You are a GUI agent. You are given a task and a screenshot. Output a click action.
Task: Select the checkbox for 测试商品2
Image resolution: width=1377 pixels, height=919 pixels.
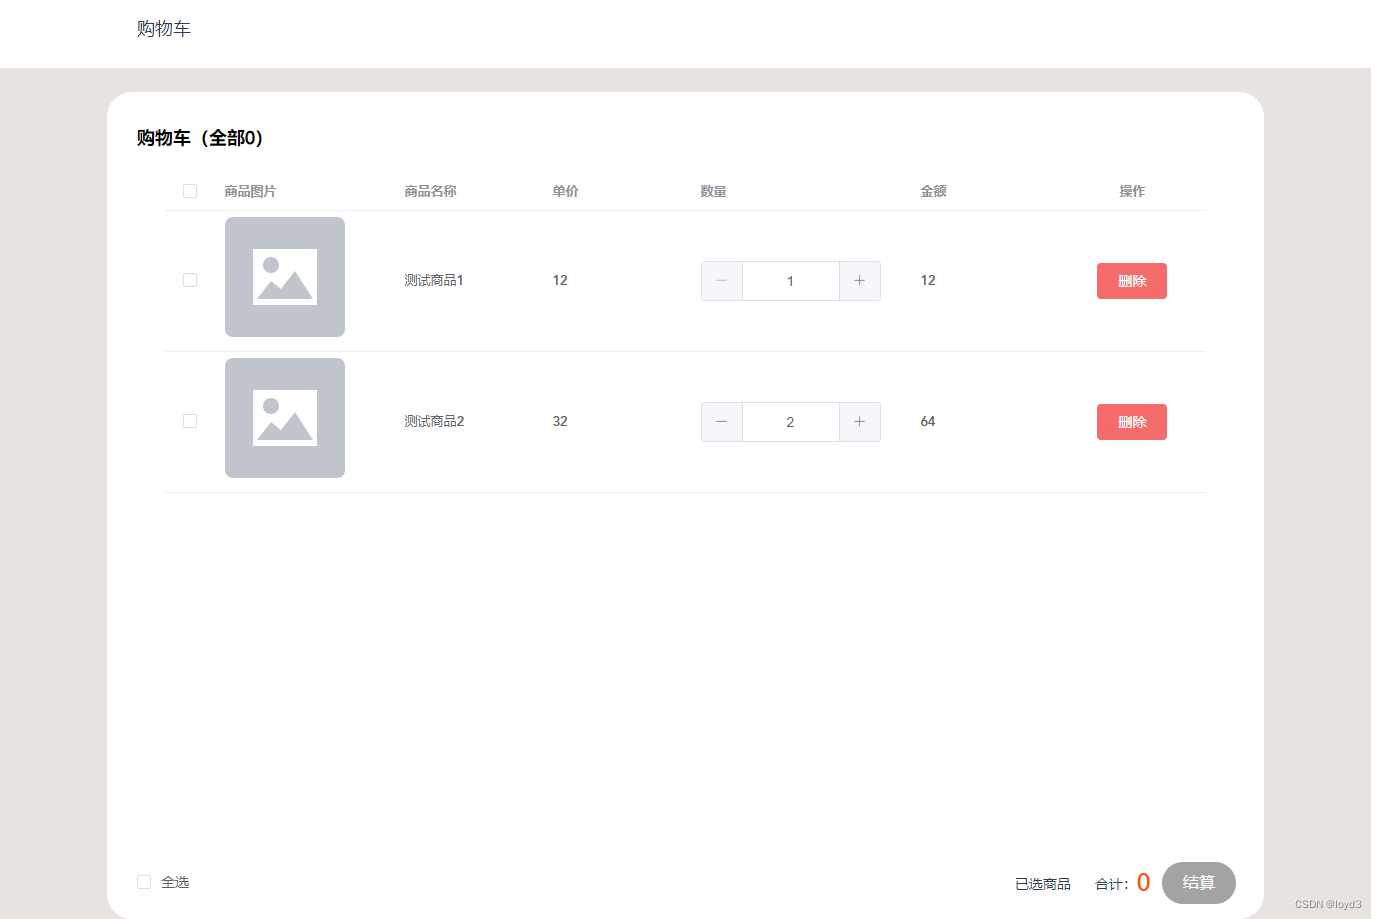tap(190, 421)
